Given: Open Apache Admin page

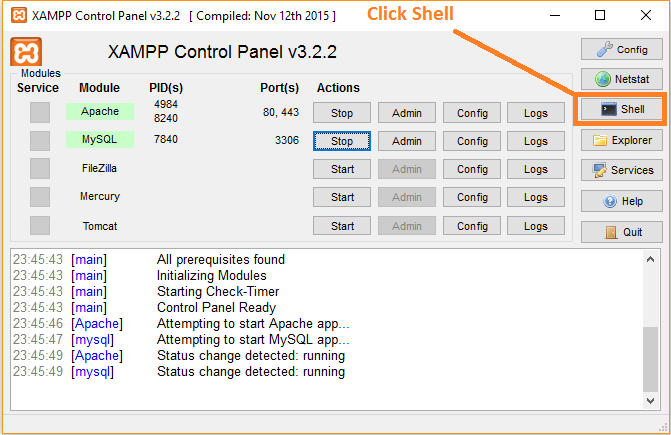Looking at the screenshot, I should [x=406, y=113].
